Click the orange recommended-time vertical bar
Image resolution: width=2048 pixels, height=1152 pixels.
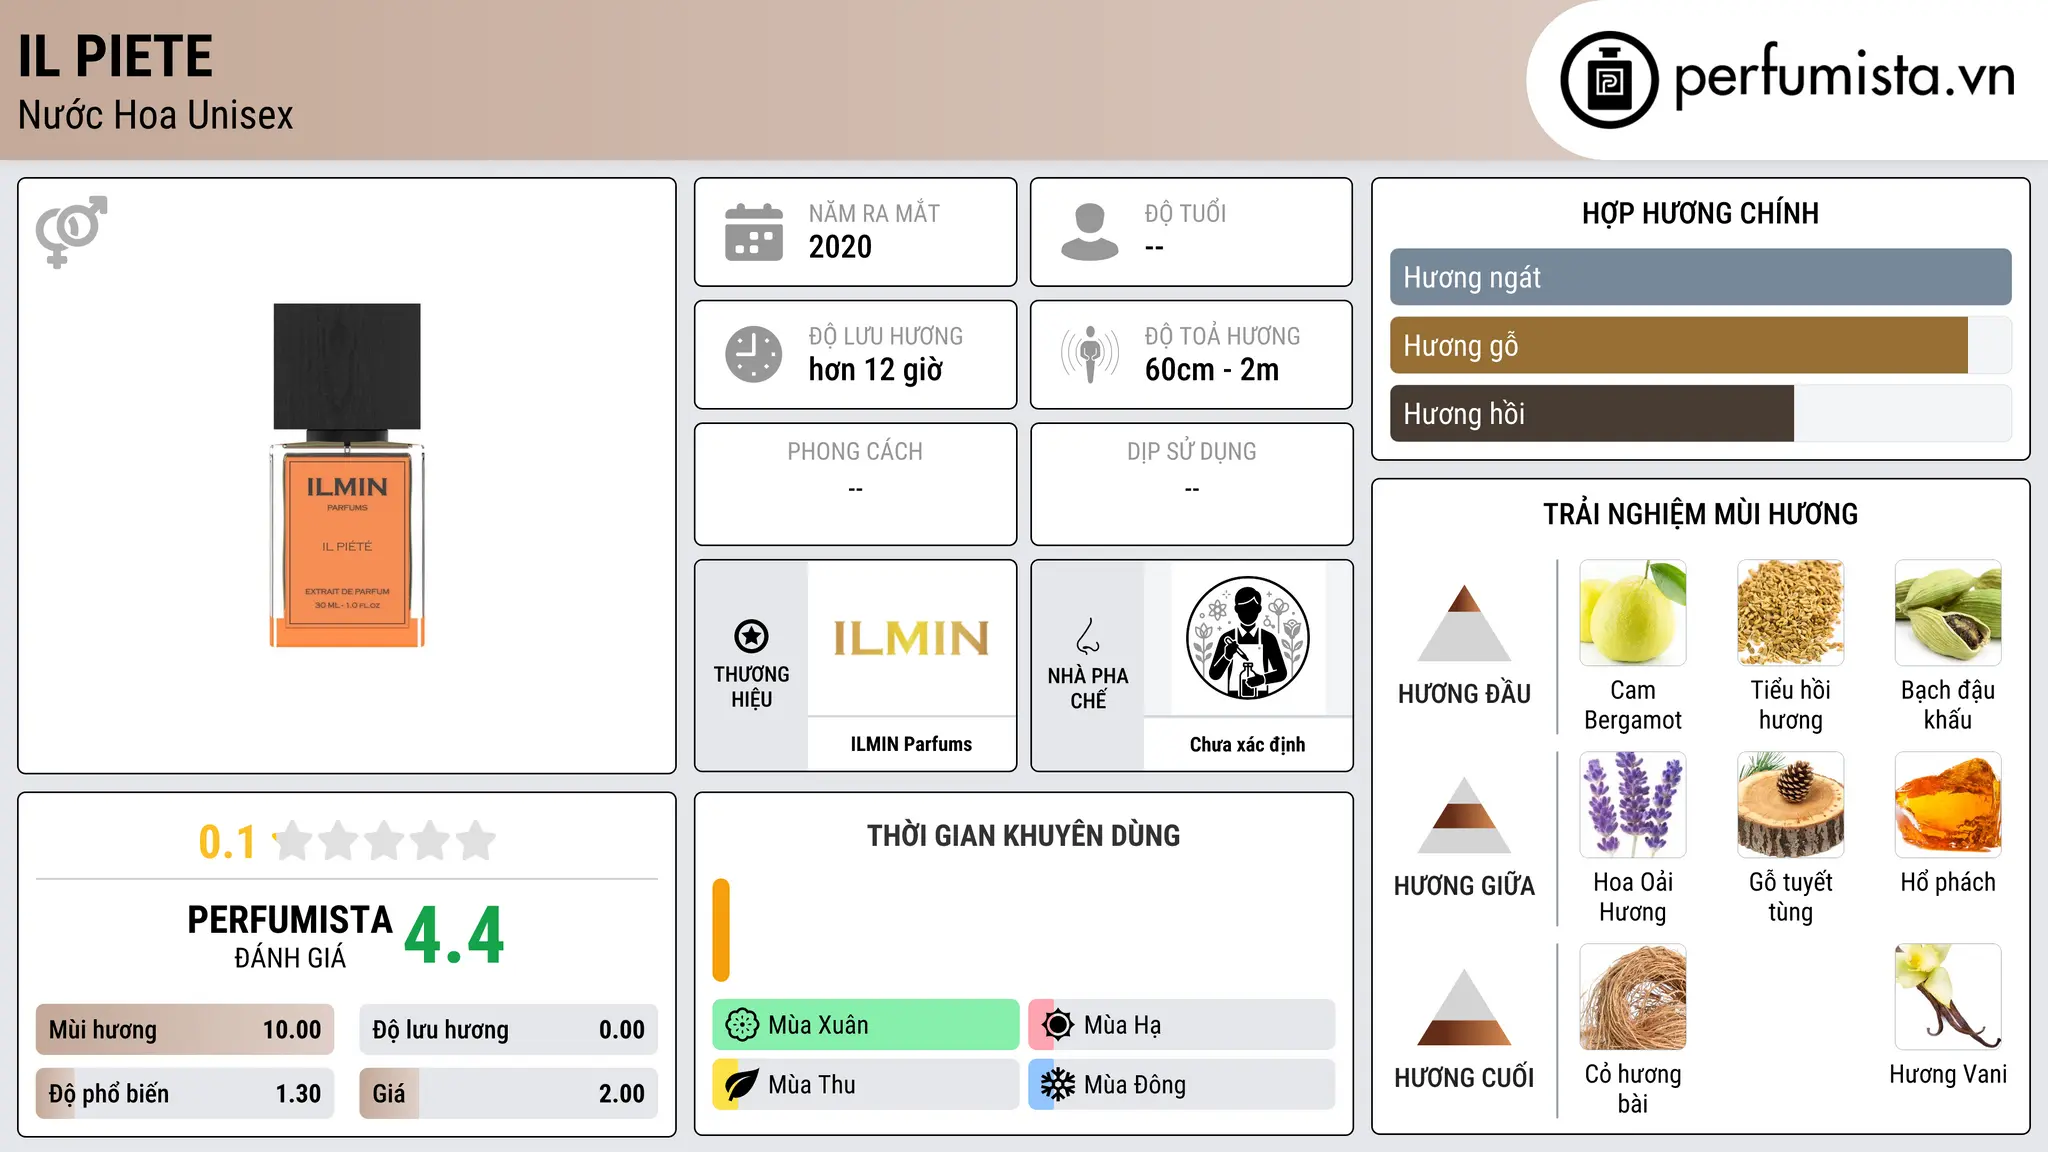point(721,930)
